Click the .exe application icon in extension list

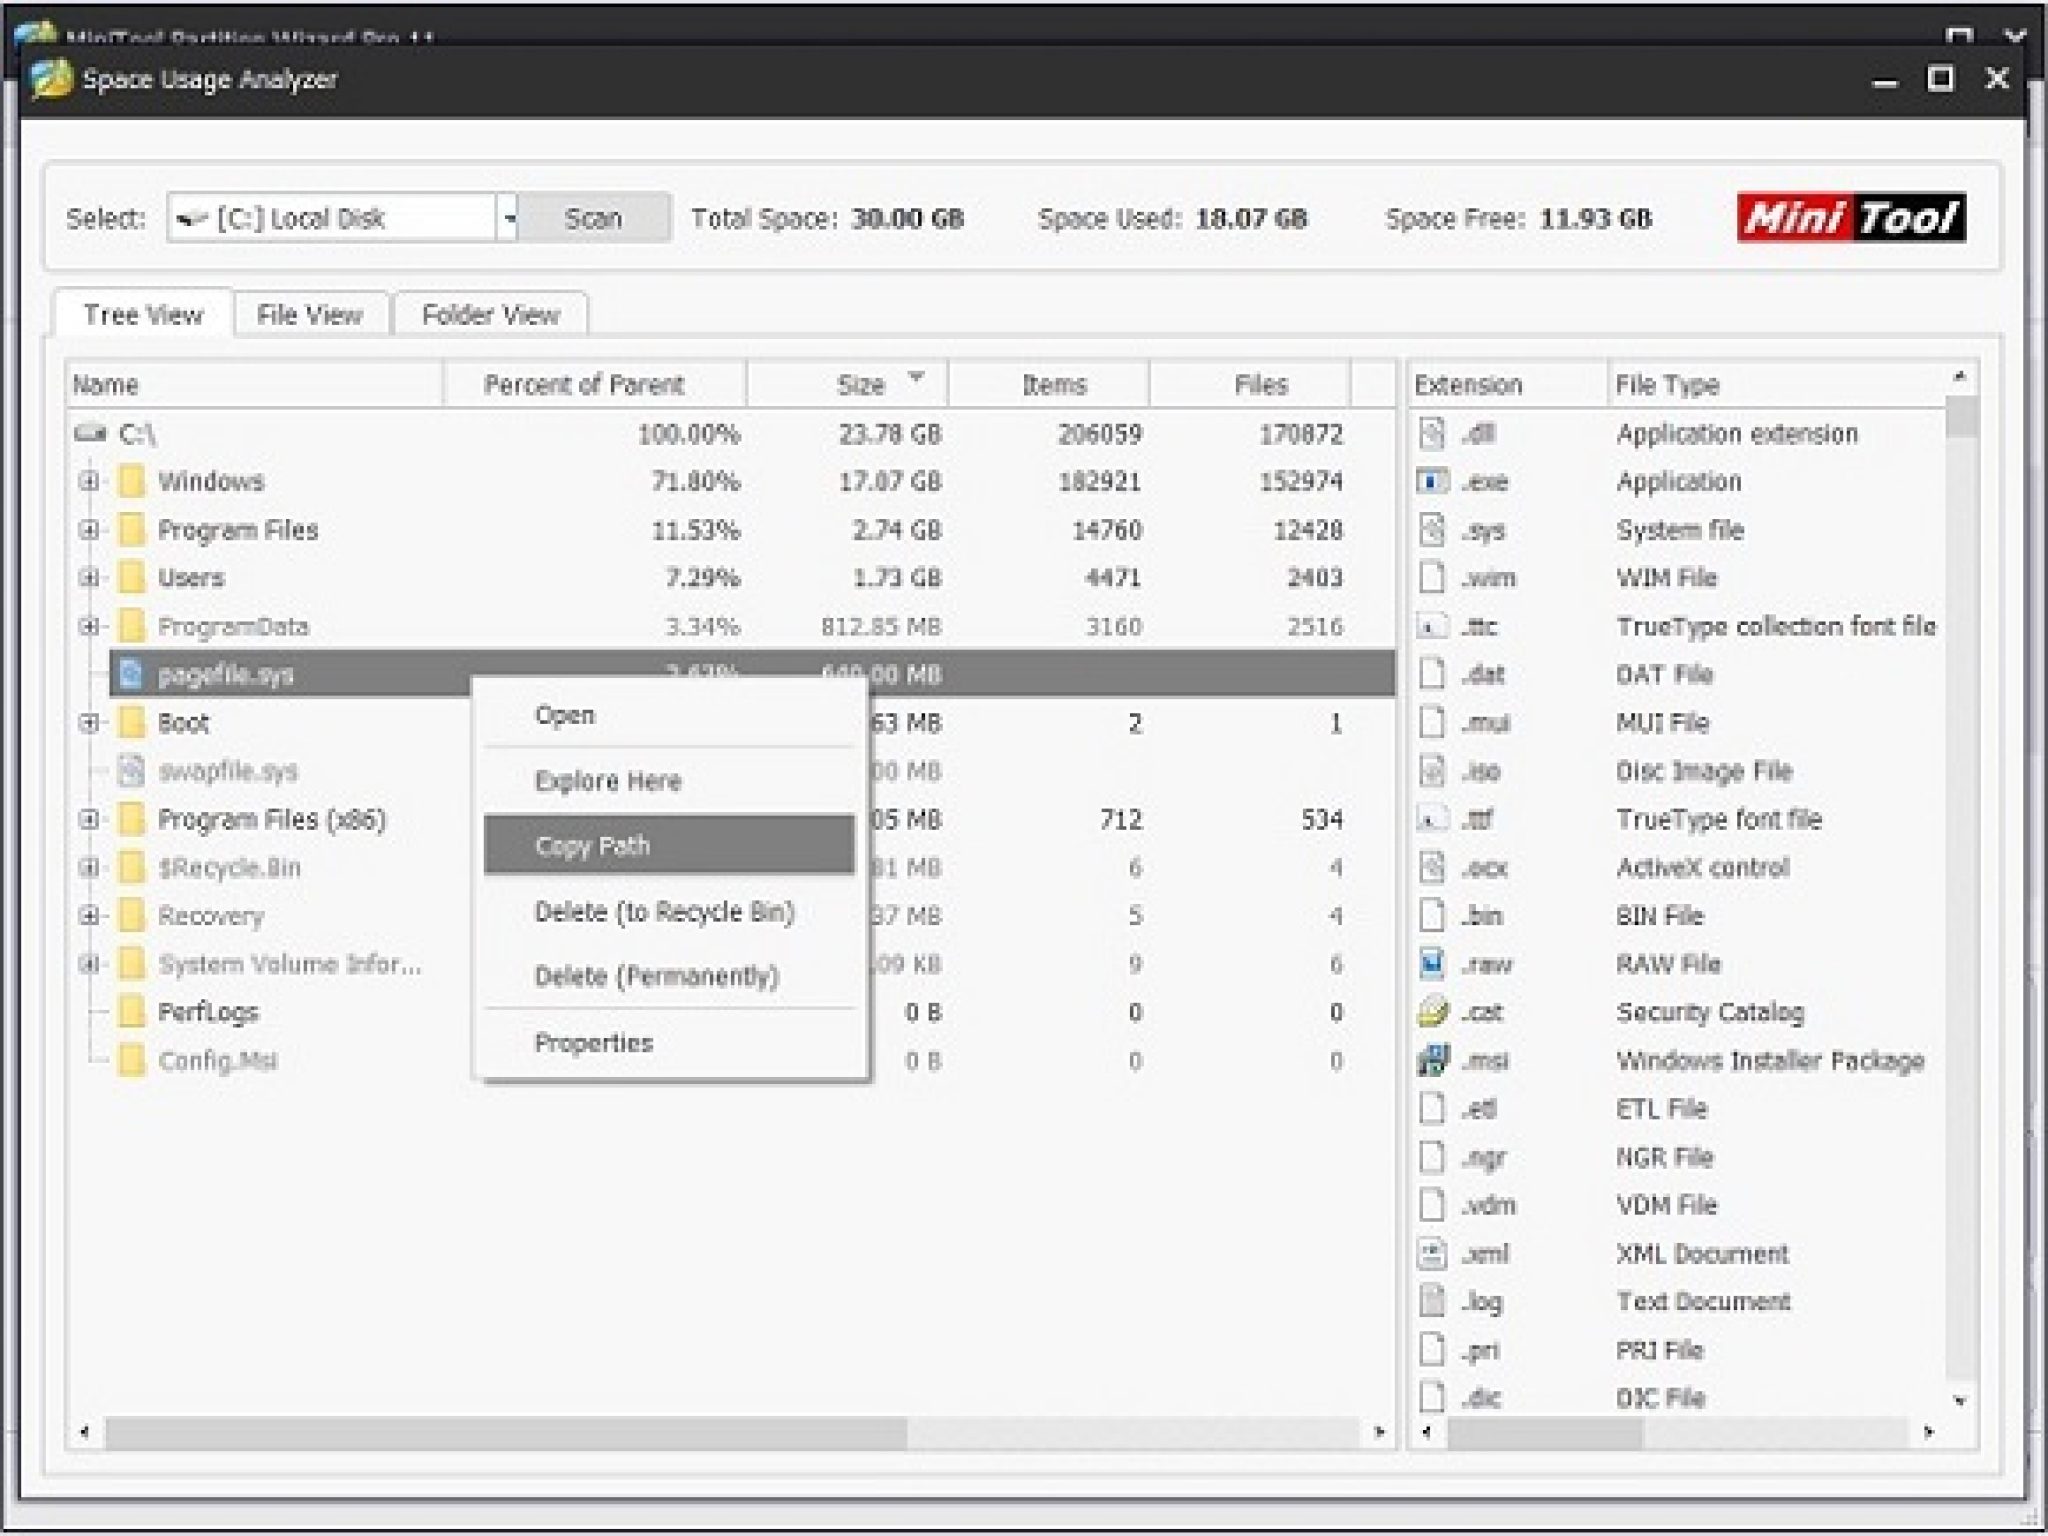(1432, 482)
